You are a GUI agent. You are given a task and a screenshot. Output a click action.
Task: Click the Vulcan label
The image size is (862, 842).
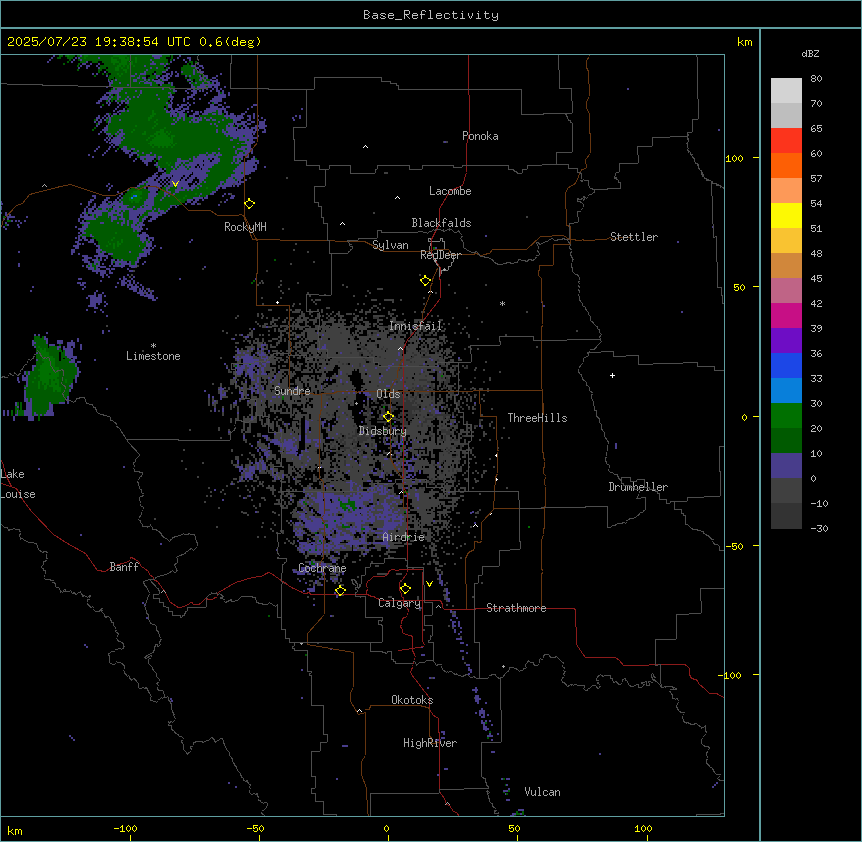[x=542, y=792]
